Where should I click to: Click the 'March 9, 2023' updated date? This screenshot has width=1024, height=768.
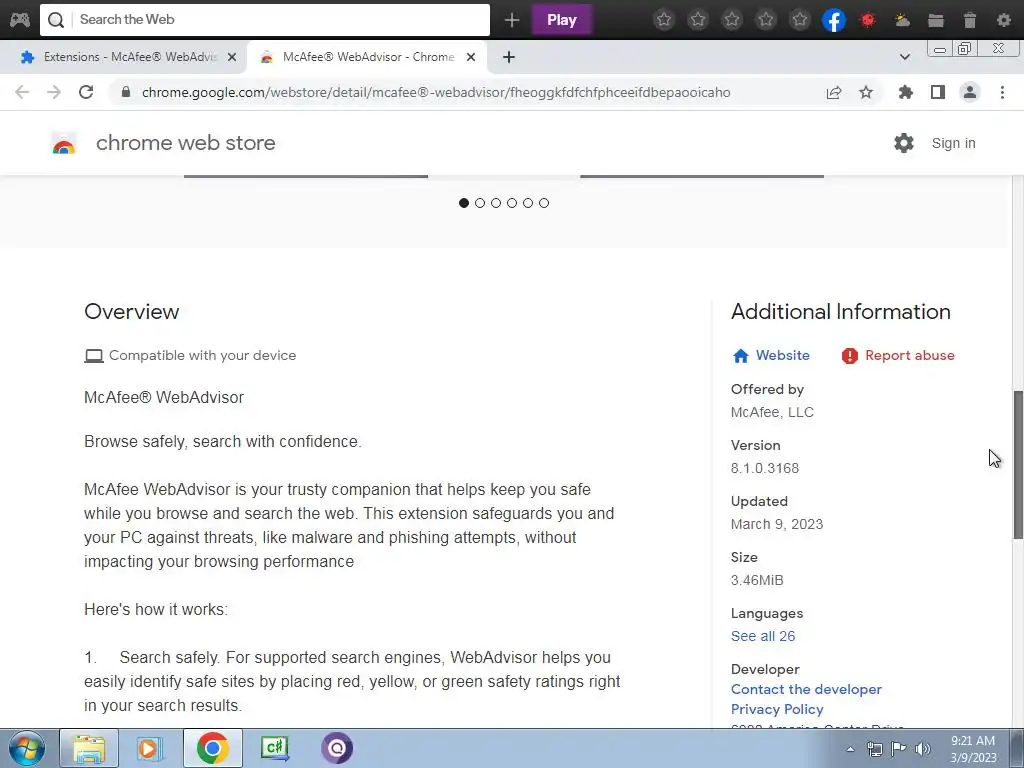(x=776, y=524)
